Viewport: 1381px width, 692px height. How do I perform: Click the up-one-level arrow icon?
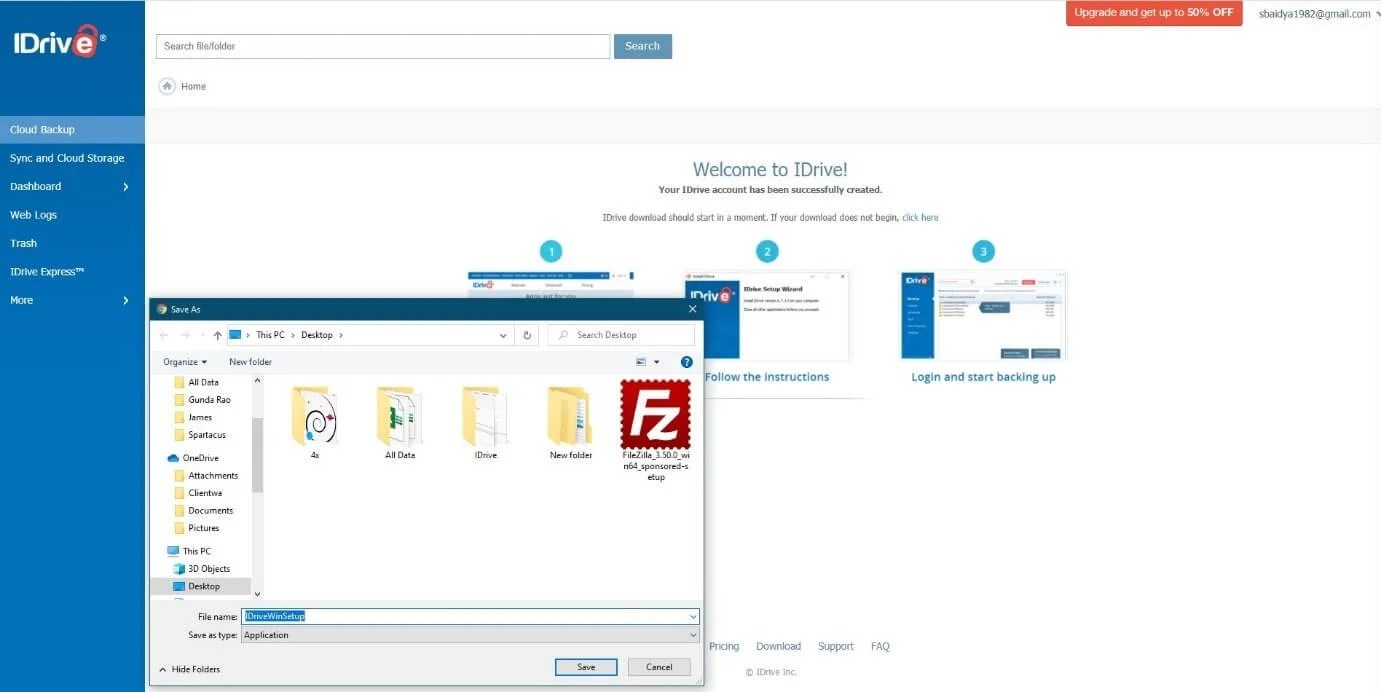pyautogui.click(x=218, y=334)
